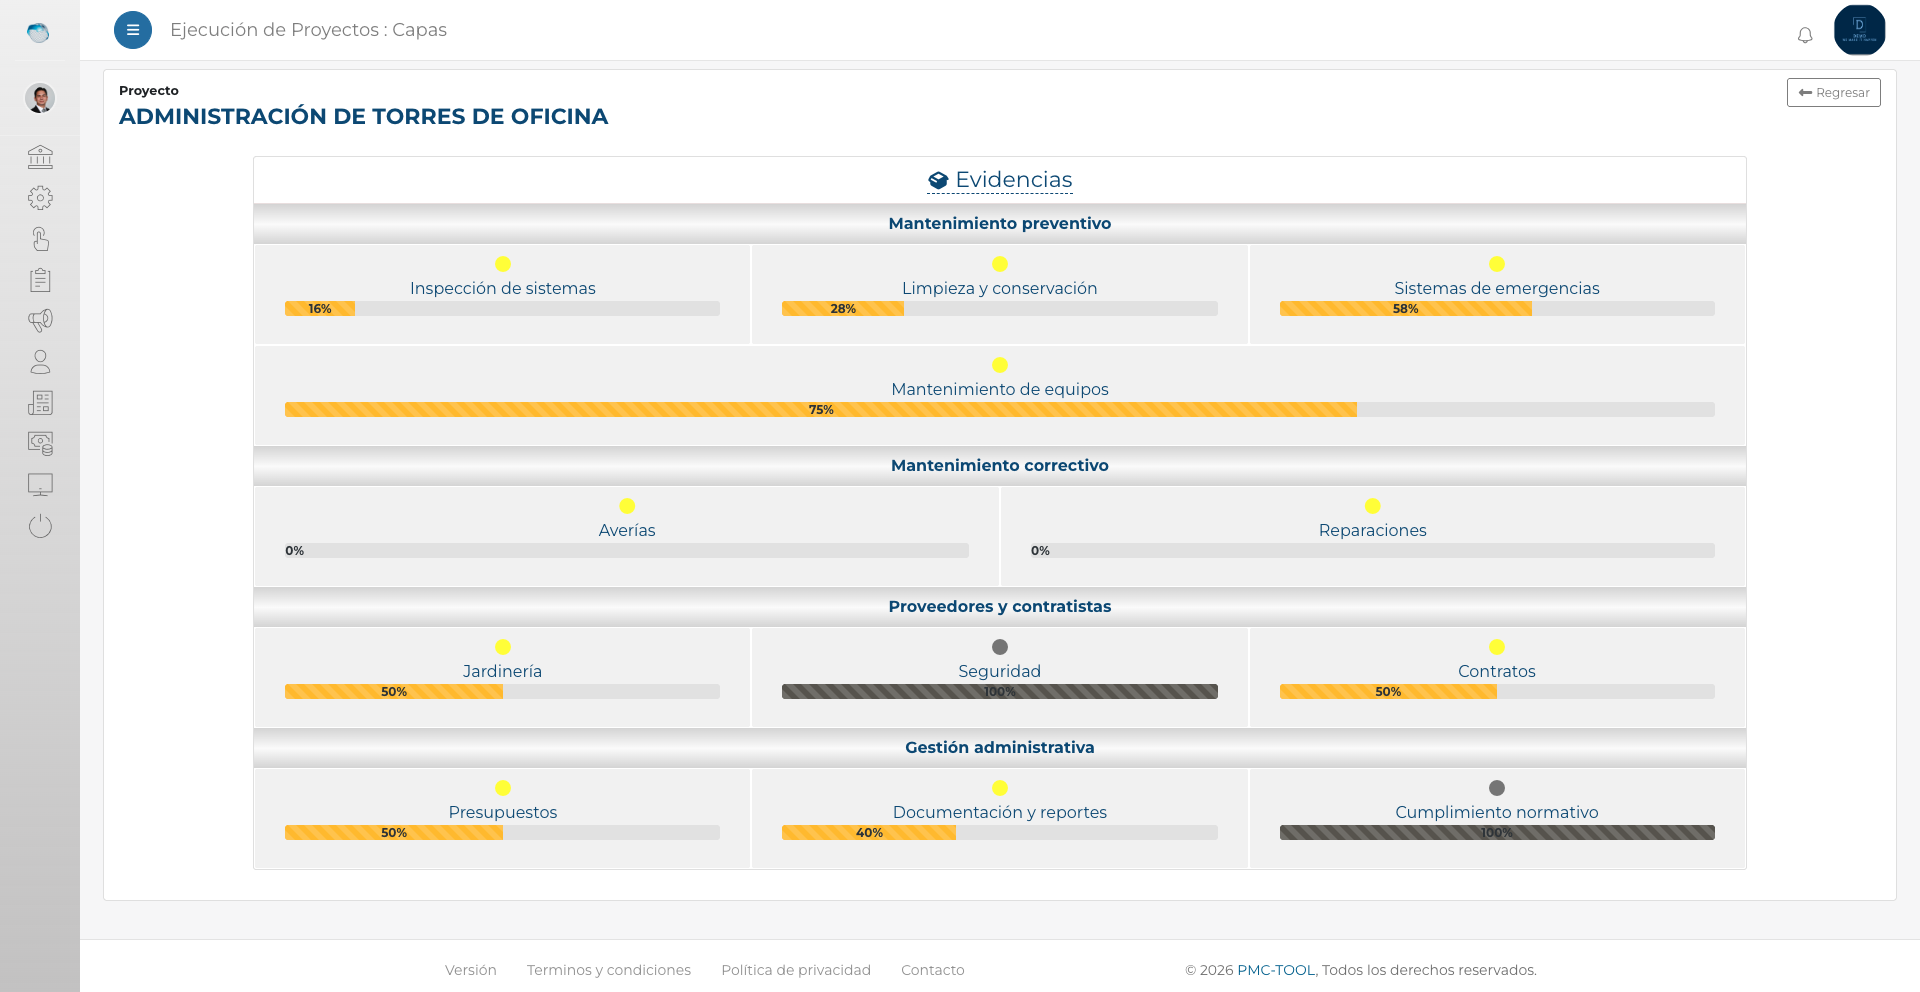Screen dimensions: 1920x992
Task: Open the Evidencias tab
Action: 1000,180
